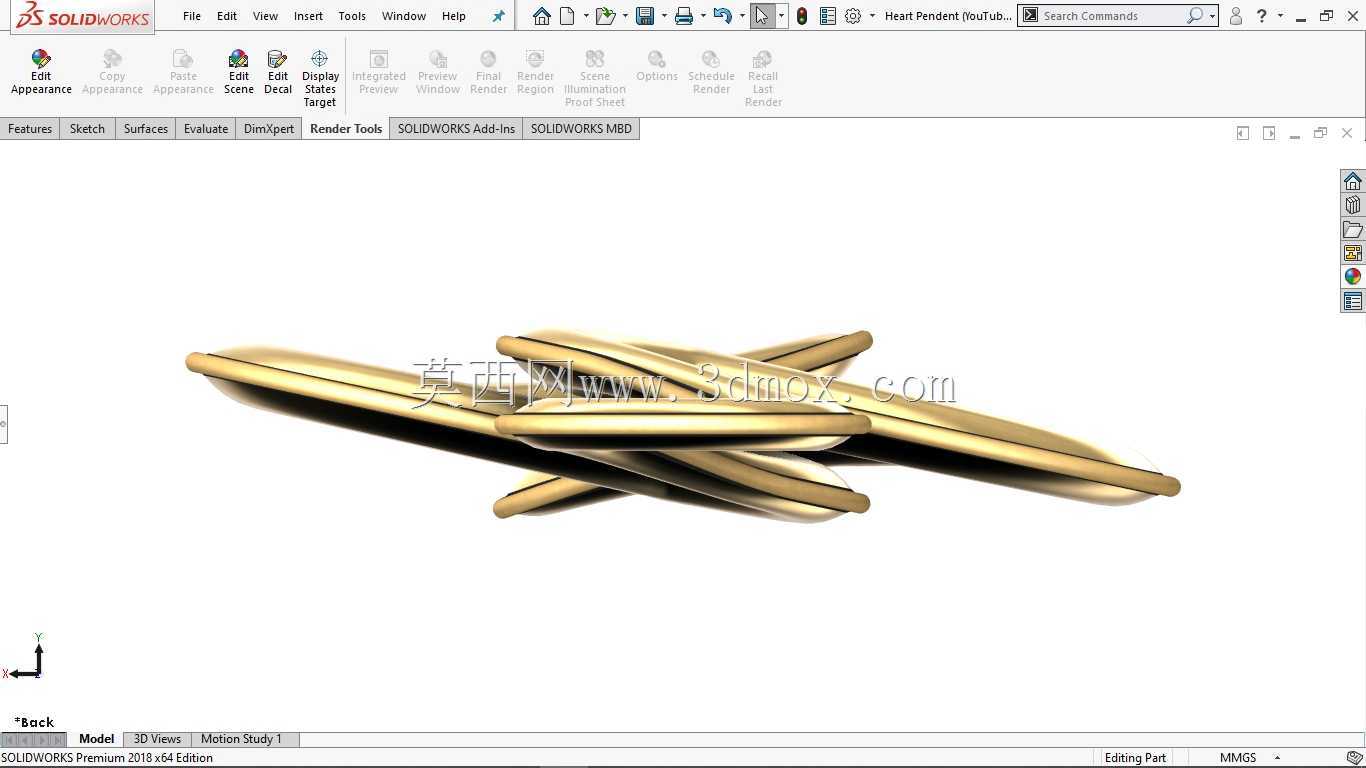Undo the last action
The height and width of the screenshot is (768, 1366).
tap(723, 16)
